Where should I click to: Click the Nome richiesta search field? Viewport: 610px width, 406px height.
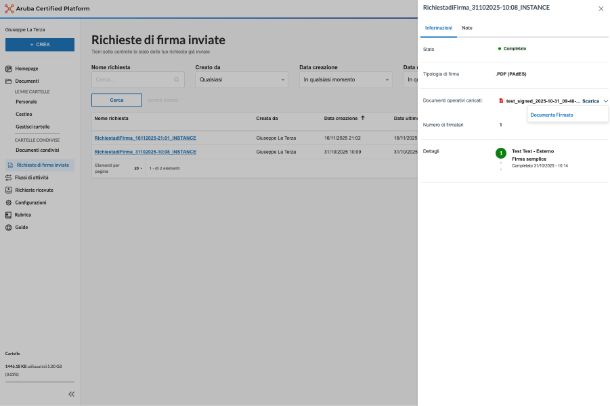tap(133, 79)
